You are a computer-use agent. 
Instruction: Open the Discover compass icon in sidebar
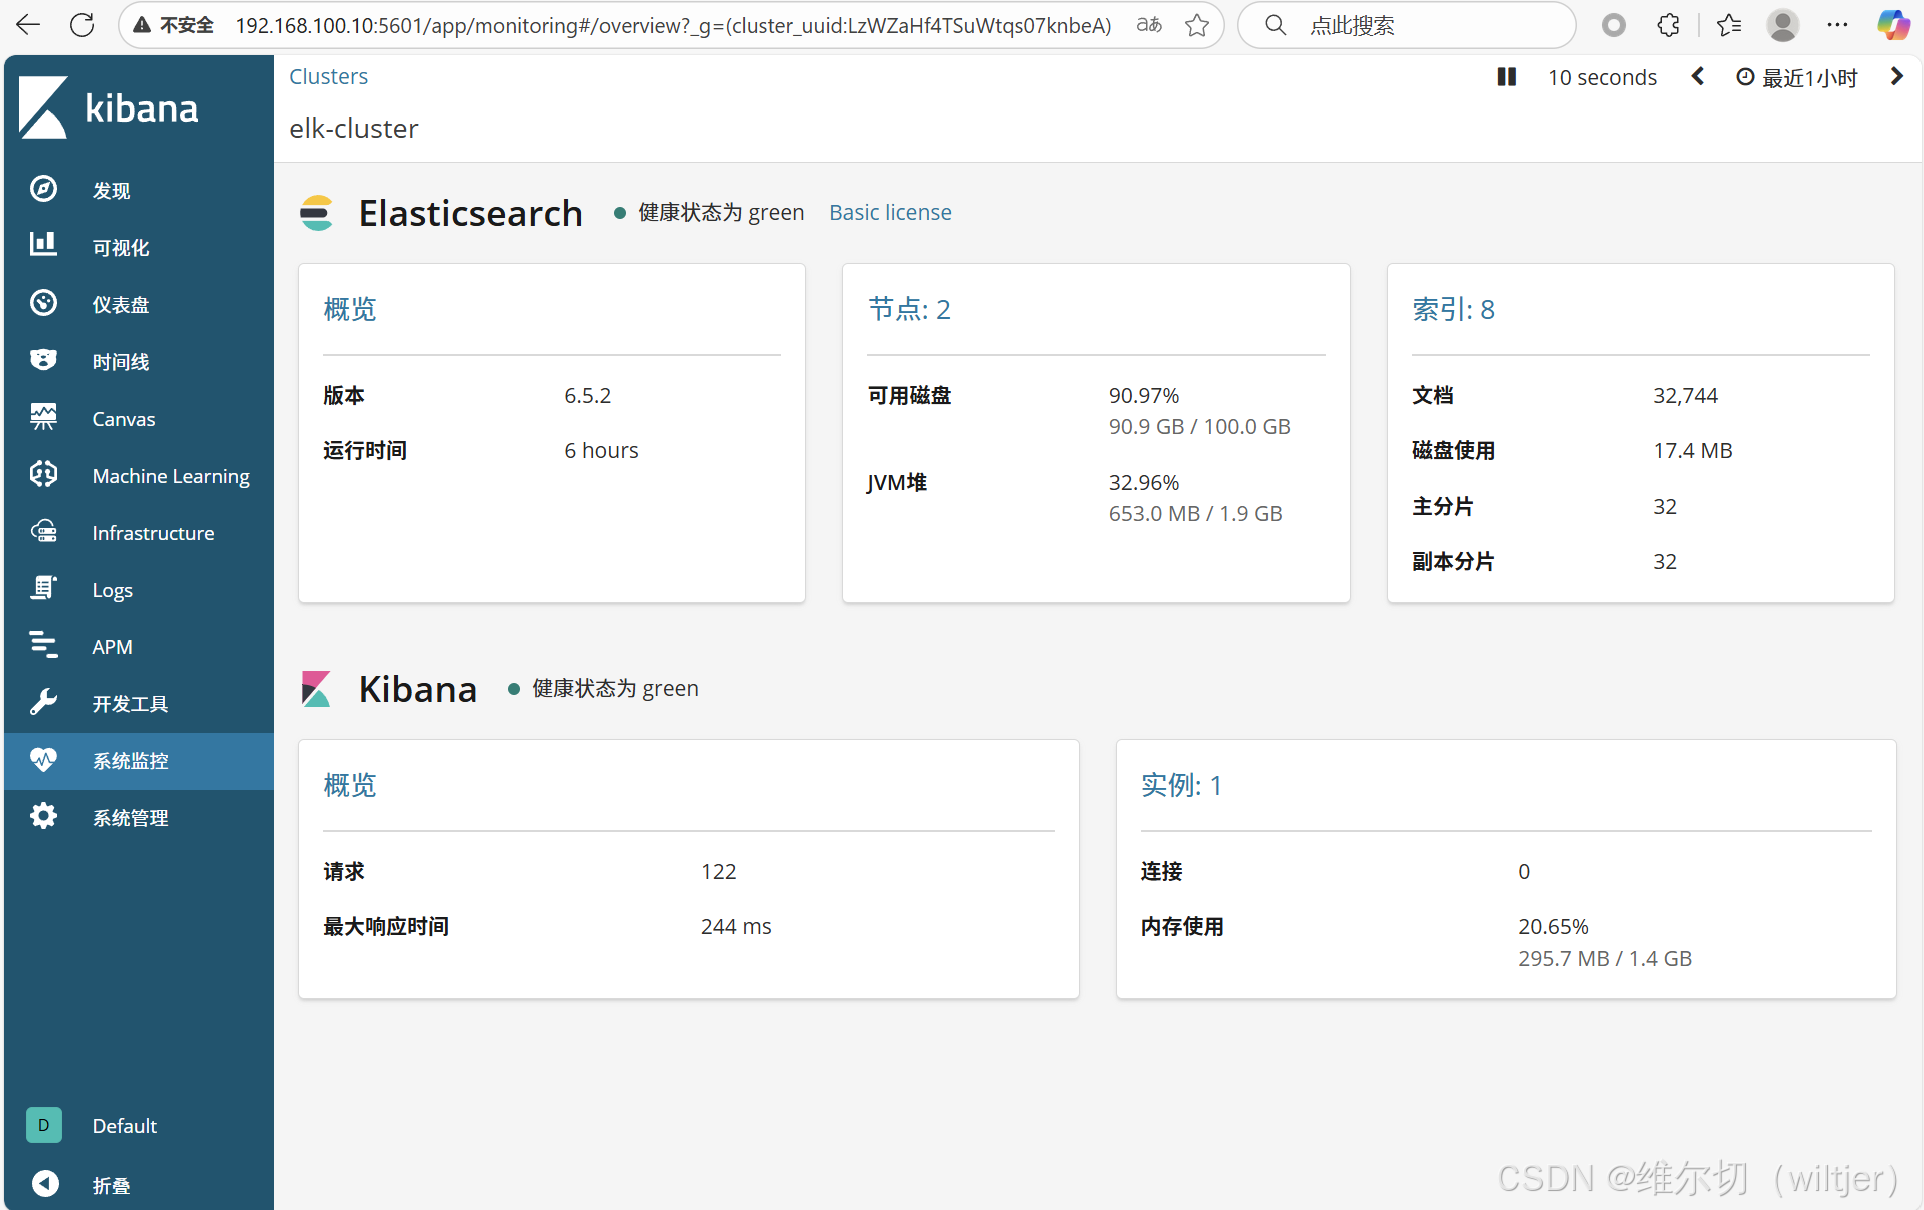(43, 189)
